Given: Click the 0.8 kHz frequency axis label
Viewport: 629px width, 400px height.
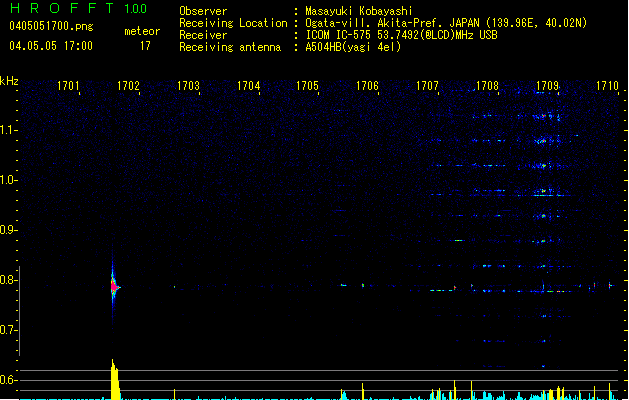Looking at the screenshot, I should (x=8, y=280).
